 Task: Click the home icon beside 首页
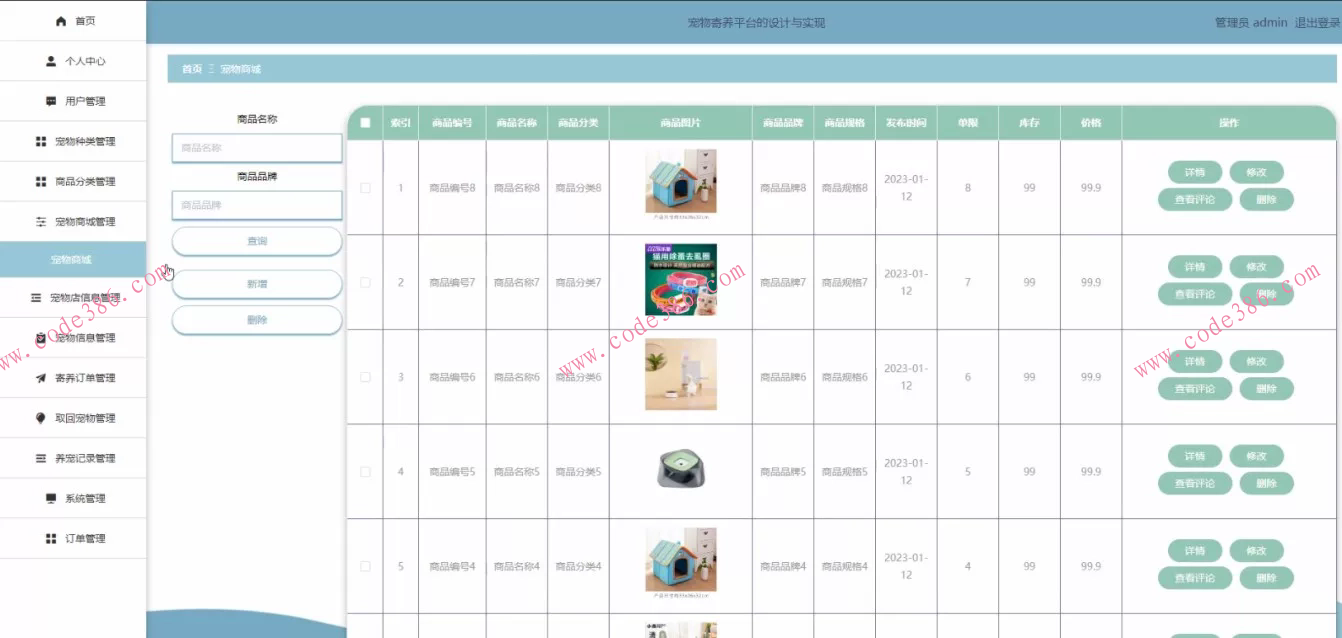pyautogui.click(x=61, y=21)
